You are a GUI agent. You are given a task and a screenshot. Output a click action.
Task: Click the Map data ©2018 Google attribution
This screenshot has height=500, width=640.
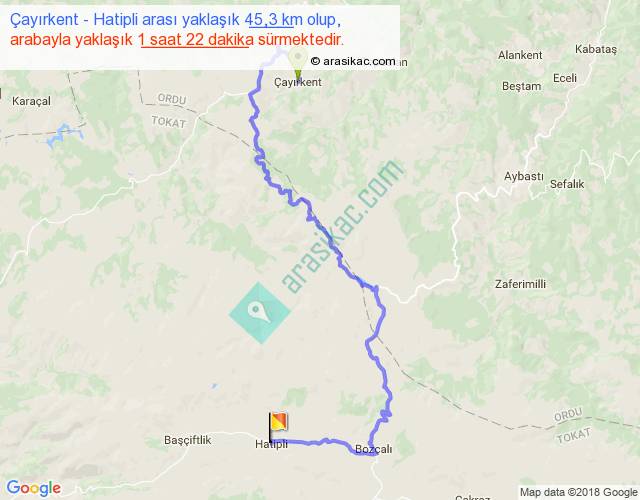[578, 492]
